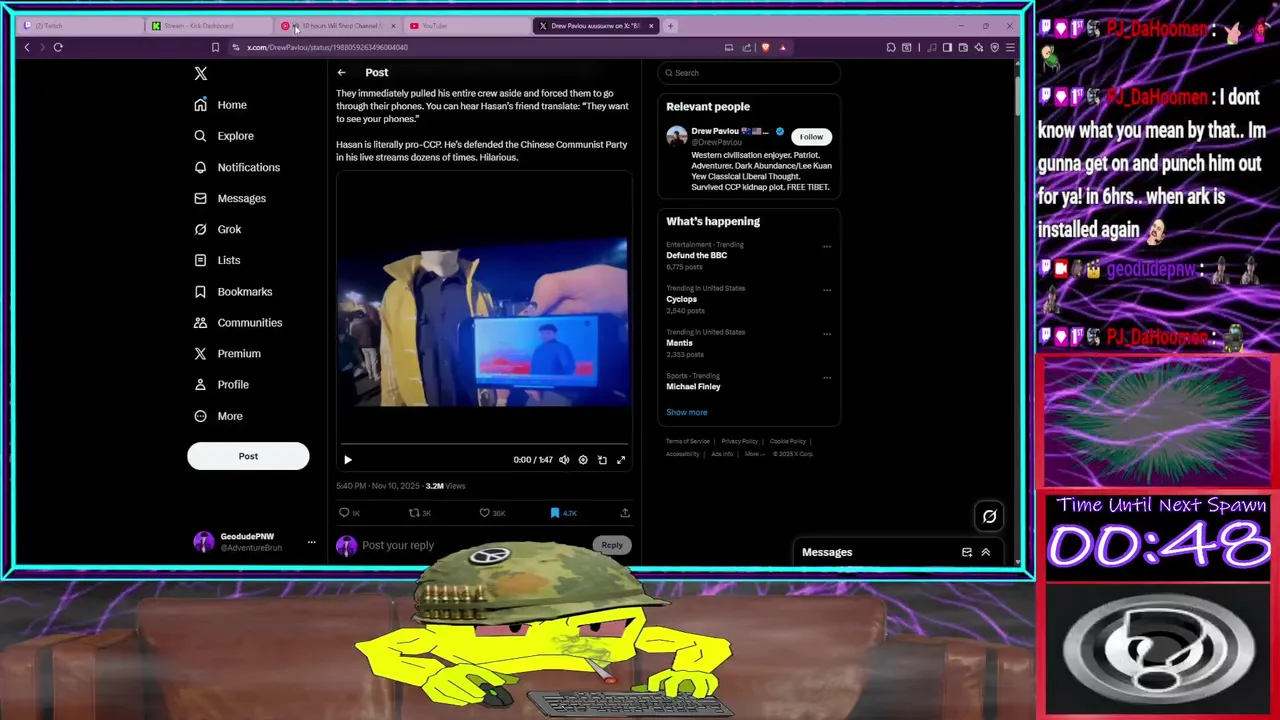Enter fullscreen on the video player
The height and width of the screenshot is (720, 1280).
[621, 460]
